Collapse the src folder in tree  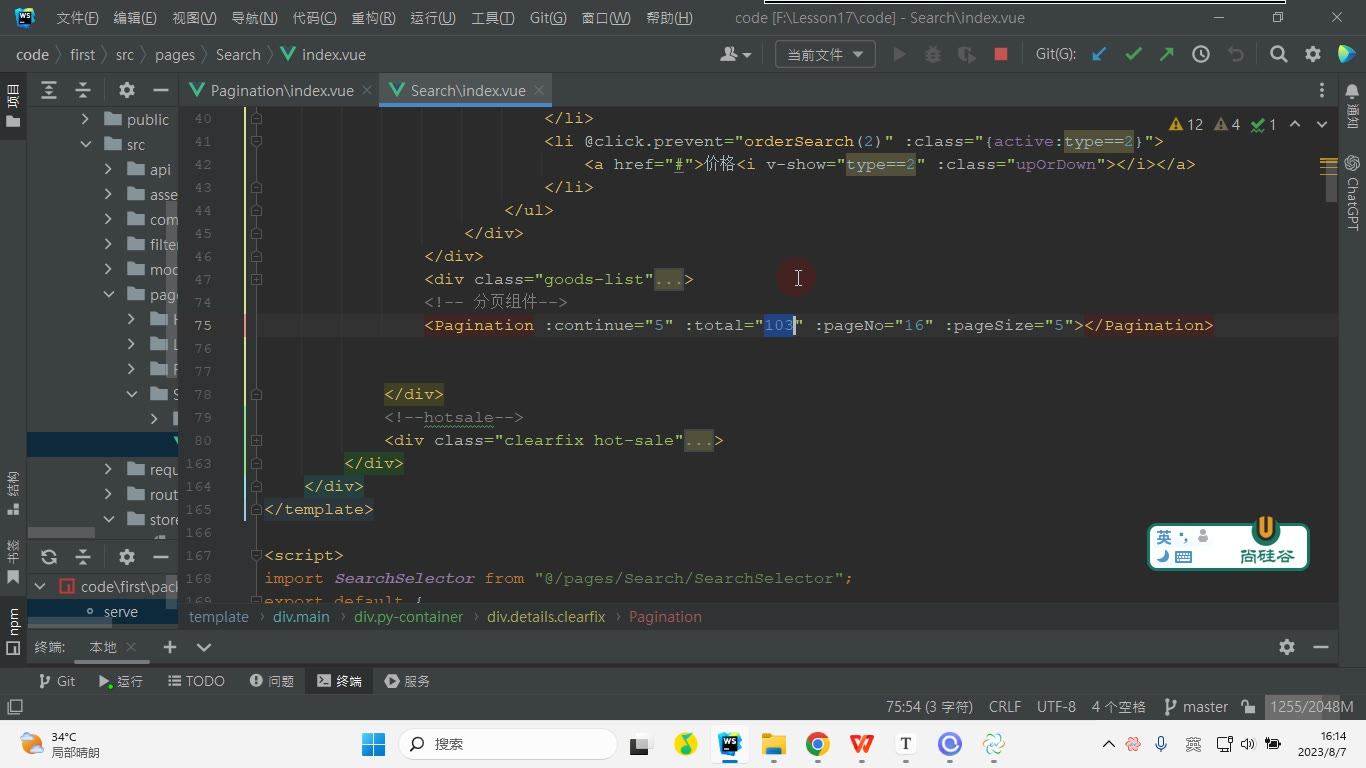click(87, 145)
